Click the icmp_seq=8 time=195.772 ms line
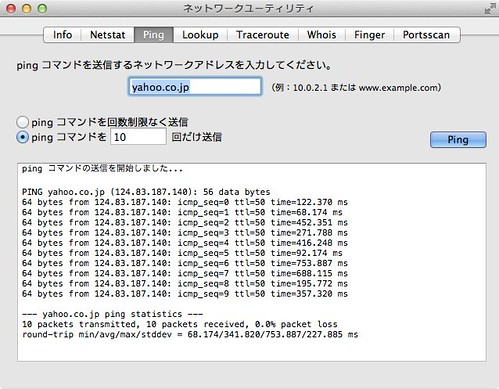The width and height of the screenshot is (499, 389). (x=185, y=284)
